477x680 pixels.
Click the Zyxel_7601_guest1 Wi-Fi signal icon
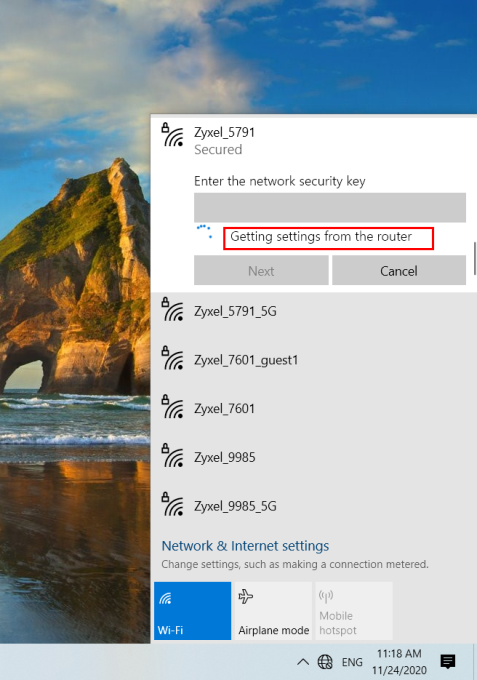click(173, 358)
